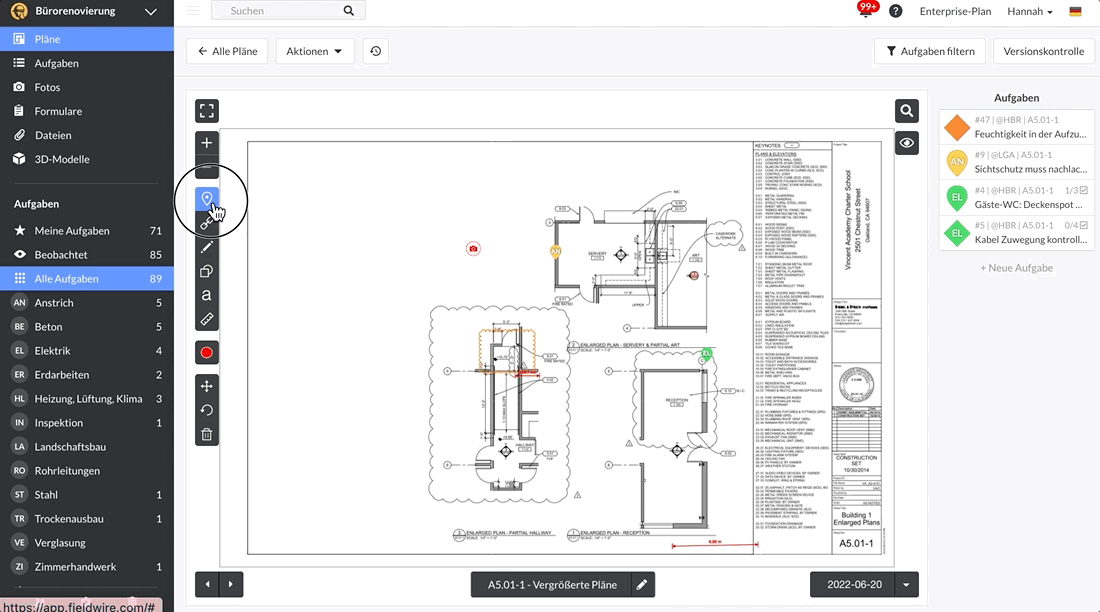The height and width of the screenshot is (612, 1100).
Task: Filter by Rohrleitungen category
Action: pos(87,471)
